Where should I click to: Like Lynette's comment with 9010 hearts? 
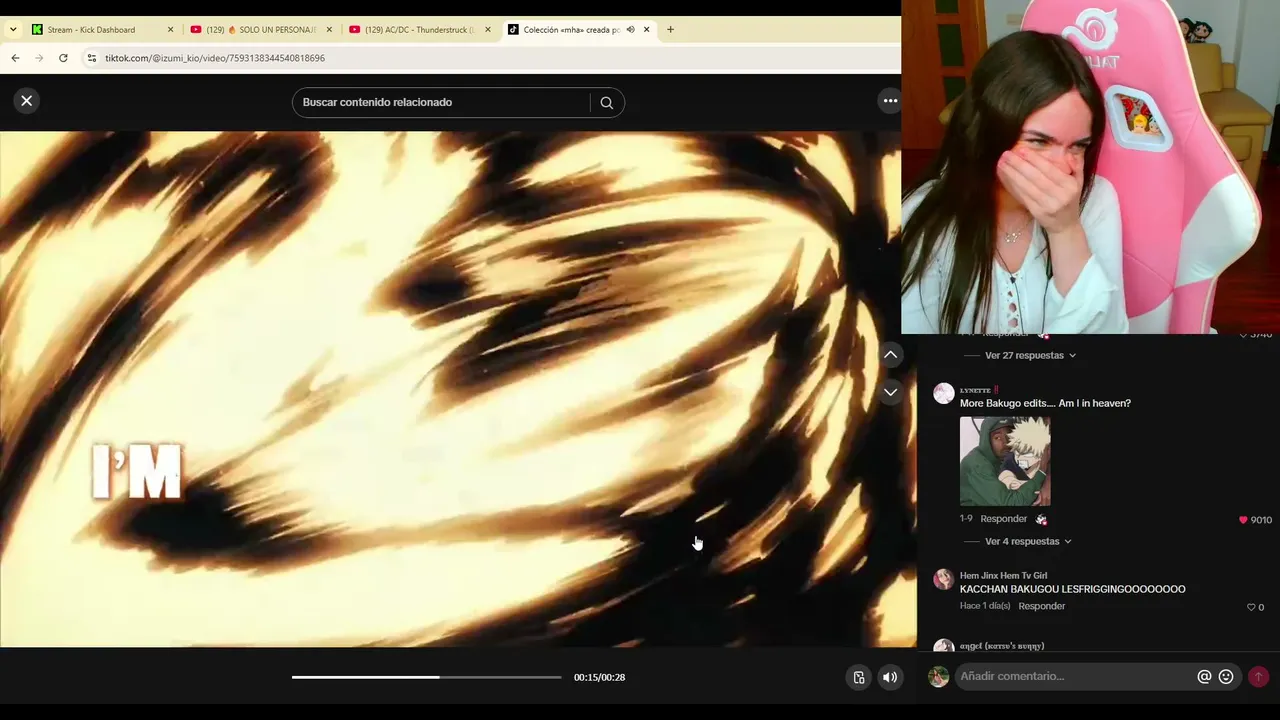(1243, 520)
